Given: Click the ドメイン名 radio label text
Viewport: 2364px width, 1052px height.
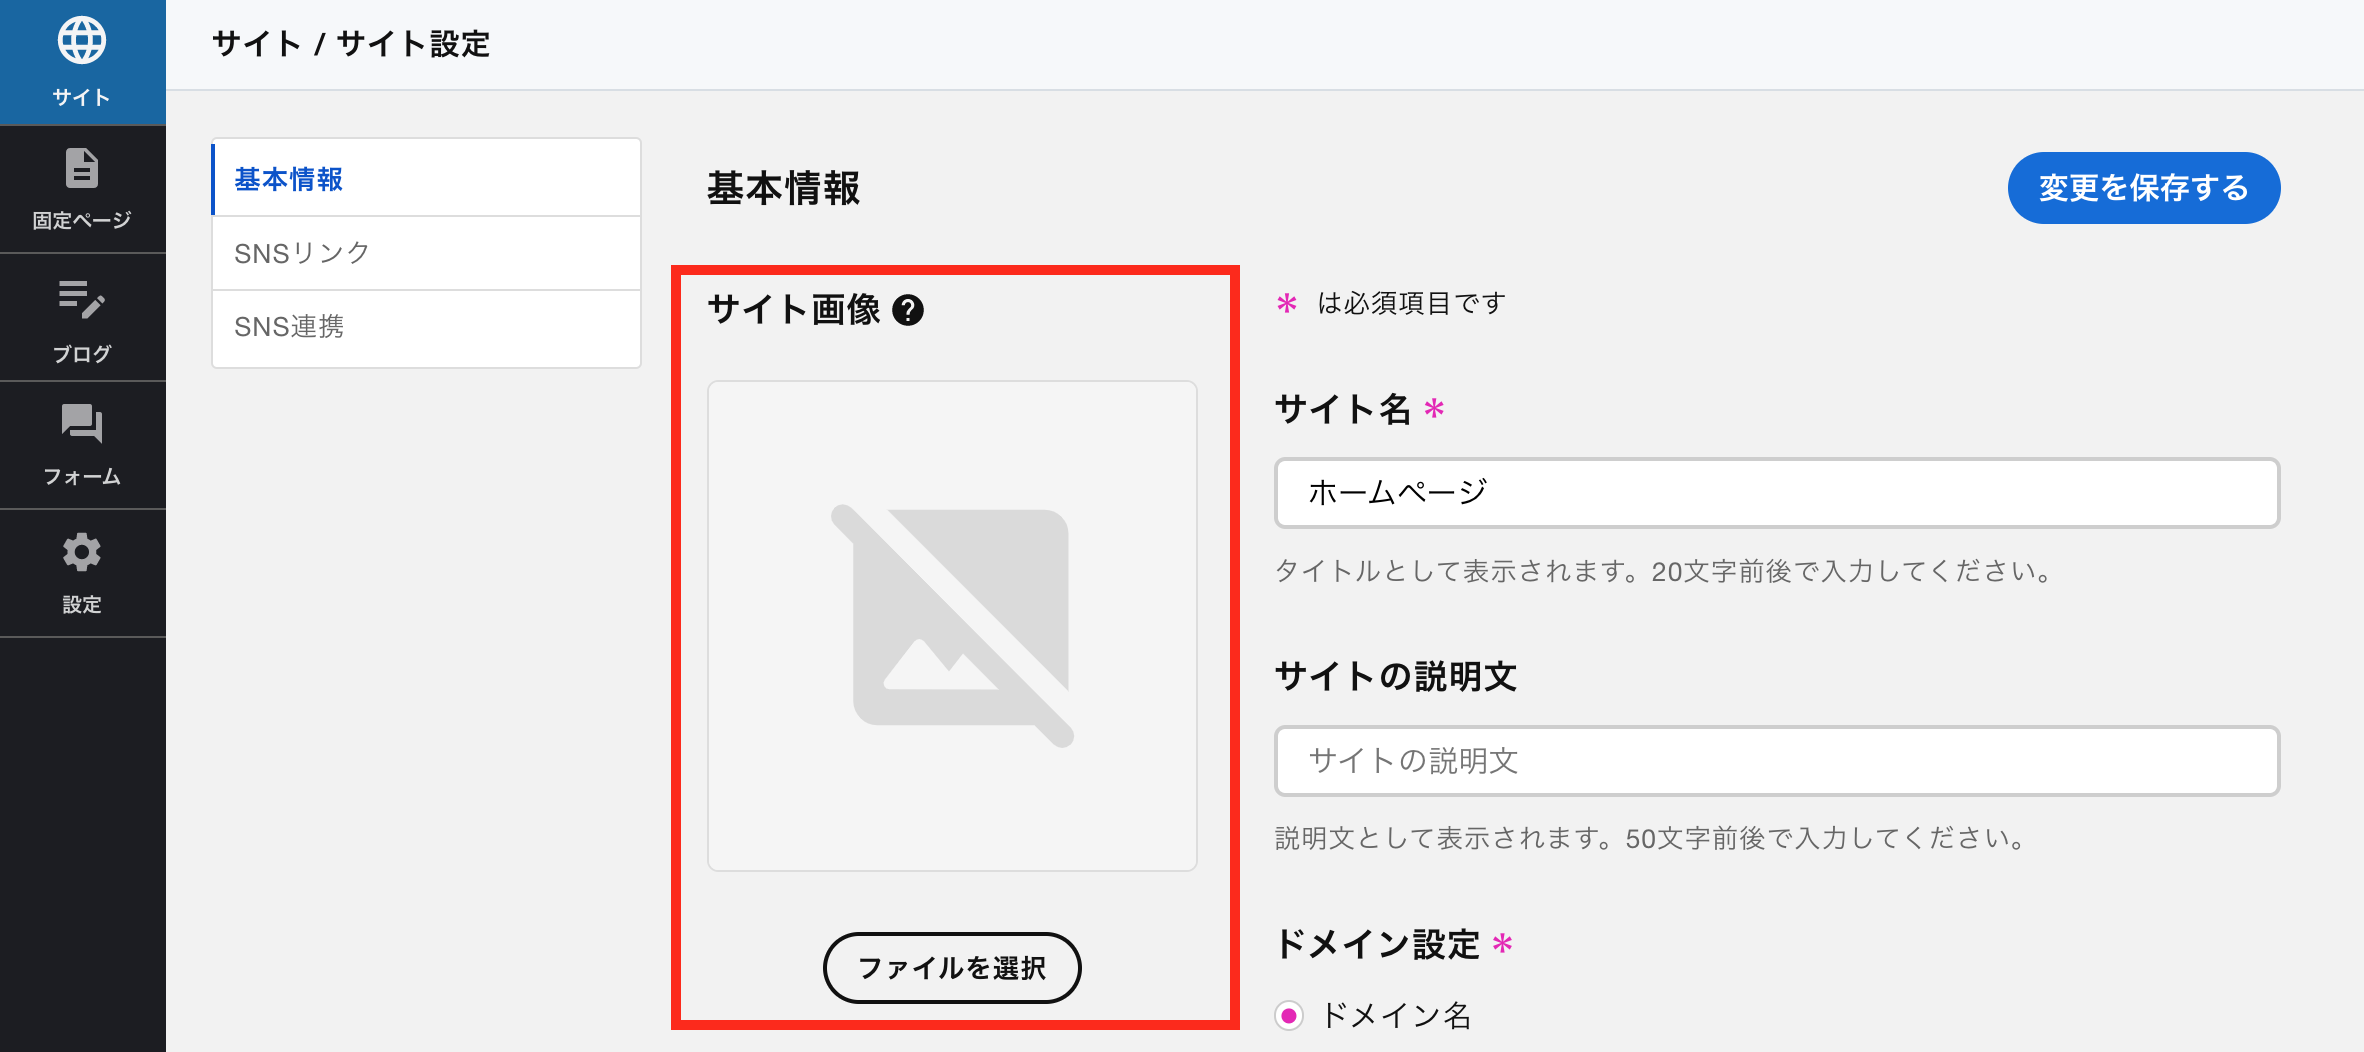Looking at the screenshot, I should click(x=1396, y=1016).
